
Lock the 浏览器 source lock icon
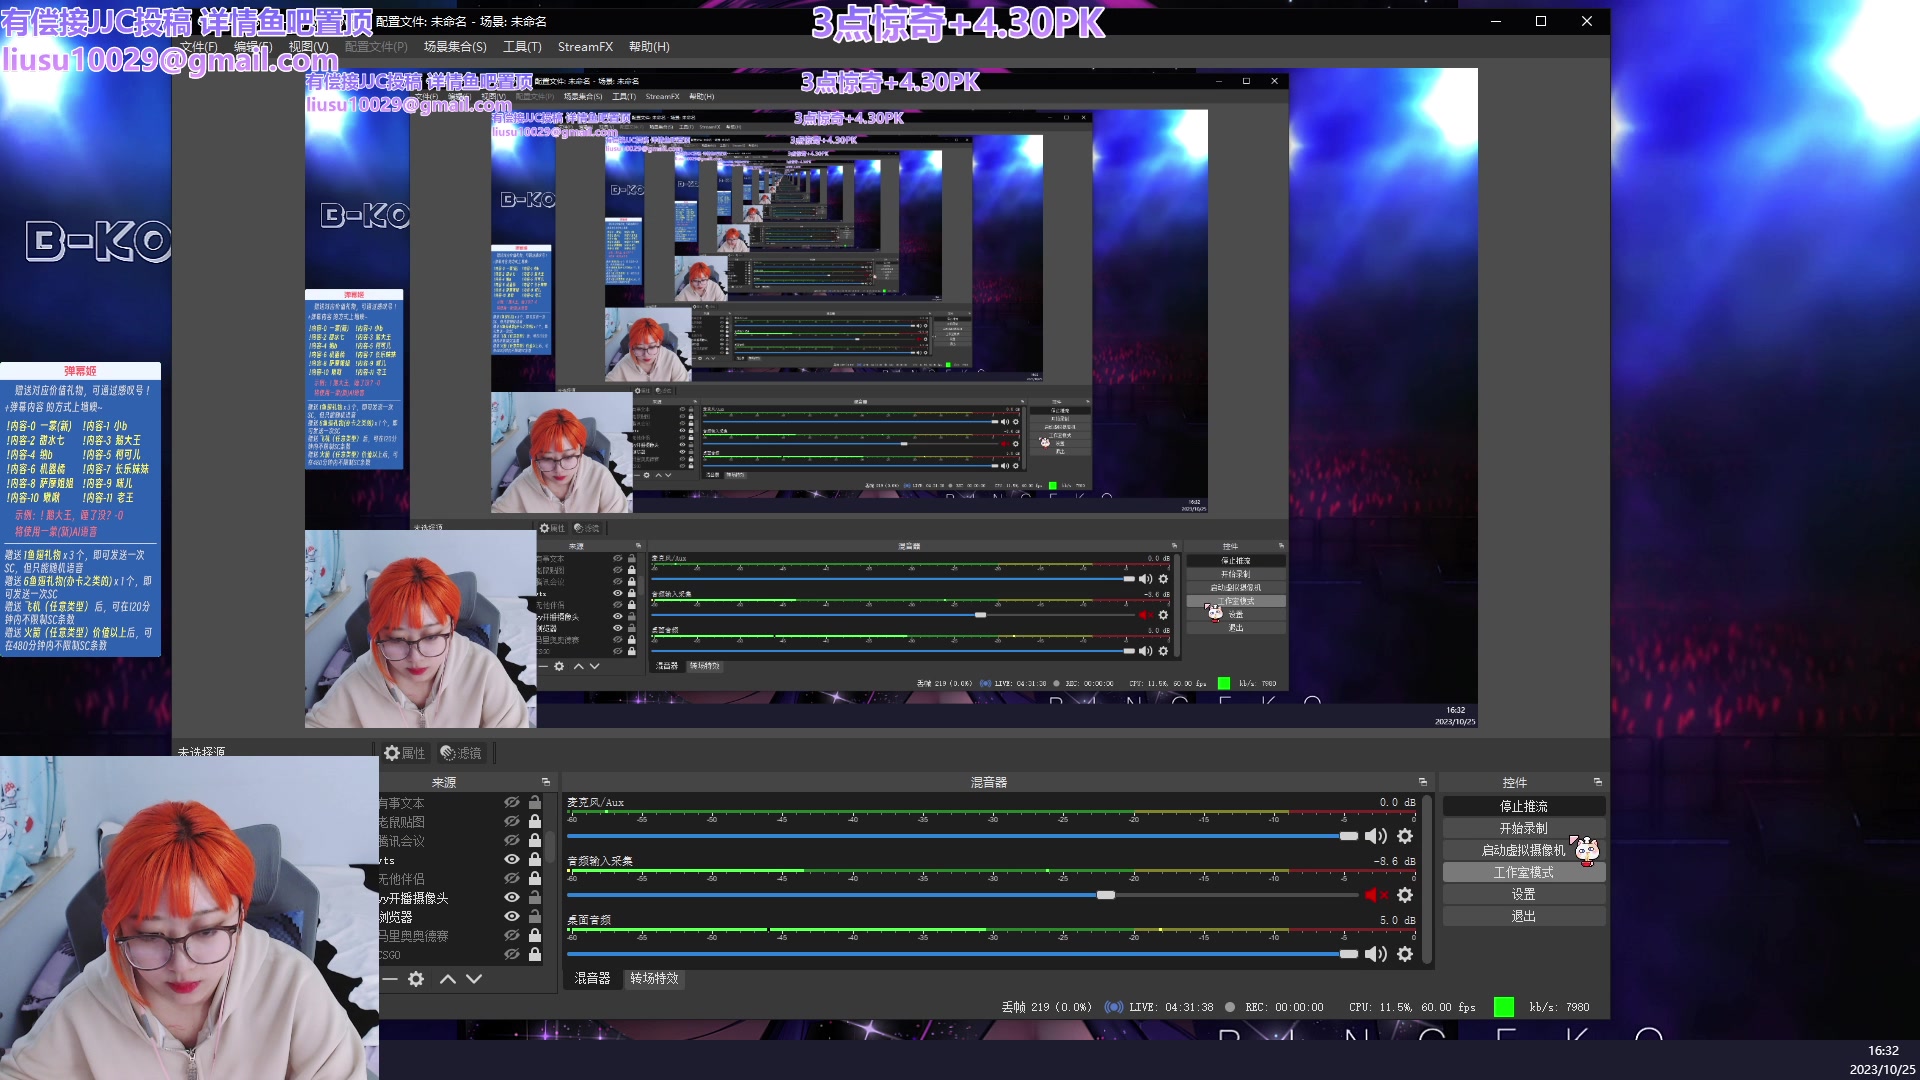(535, 917)
